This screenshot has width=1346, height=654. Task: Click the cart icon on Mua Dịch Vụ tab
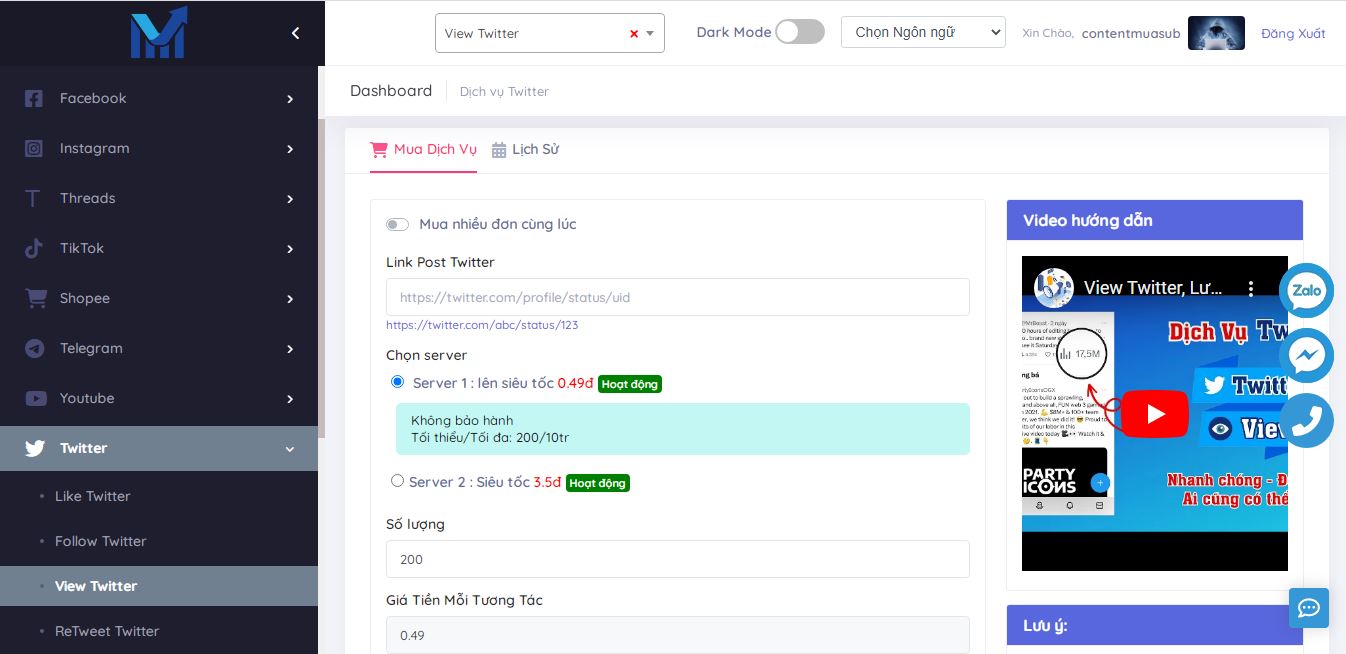[379, 149]
